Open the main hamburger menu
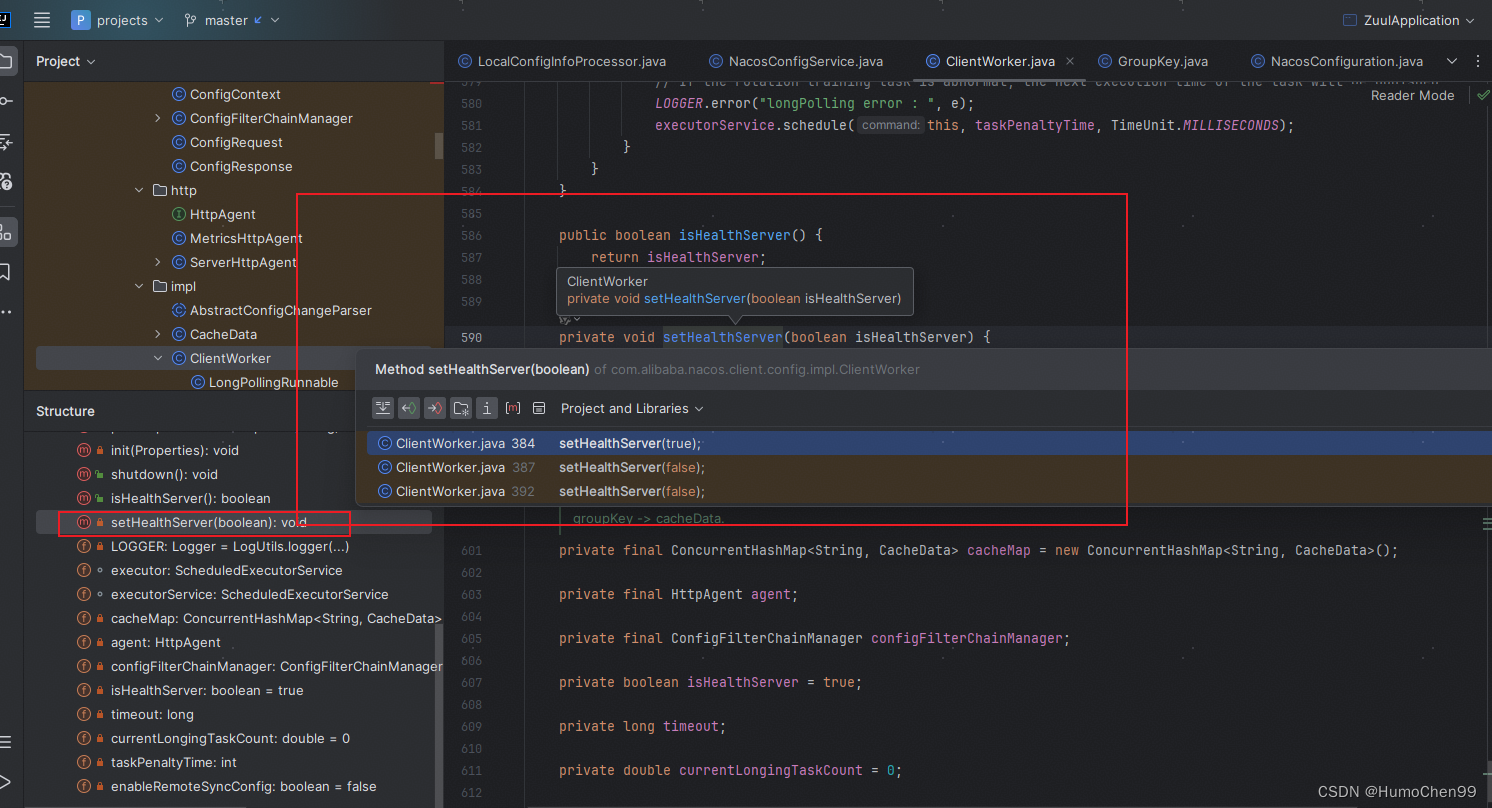This screenshot has height=808, width=1492. (x=41, y=20)
